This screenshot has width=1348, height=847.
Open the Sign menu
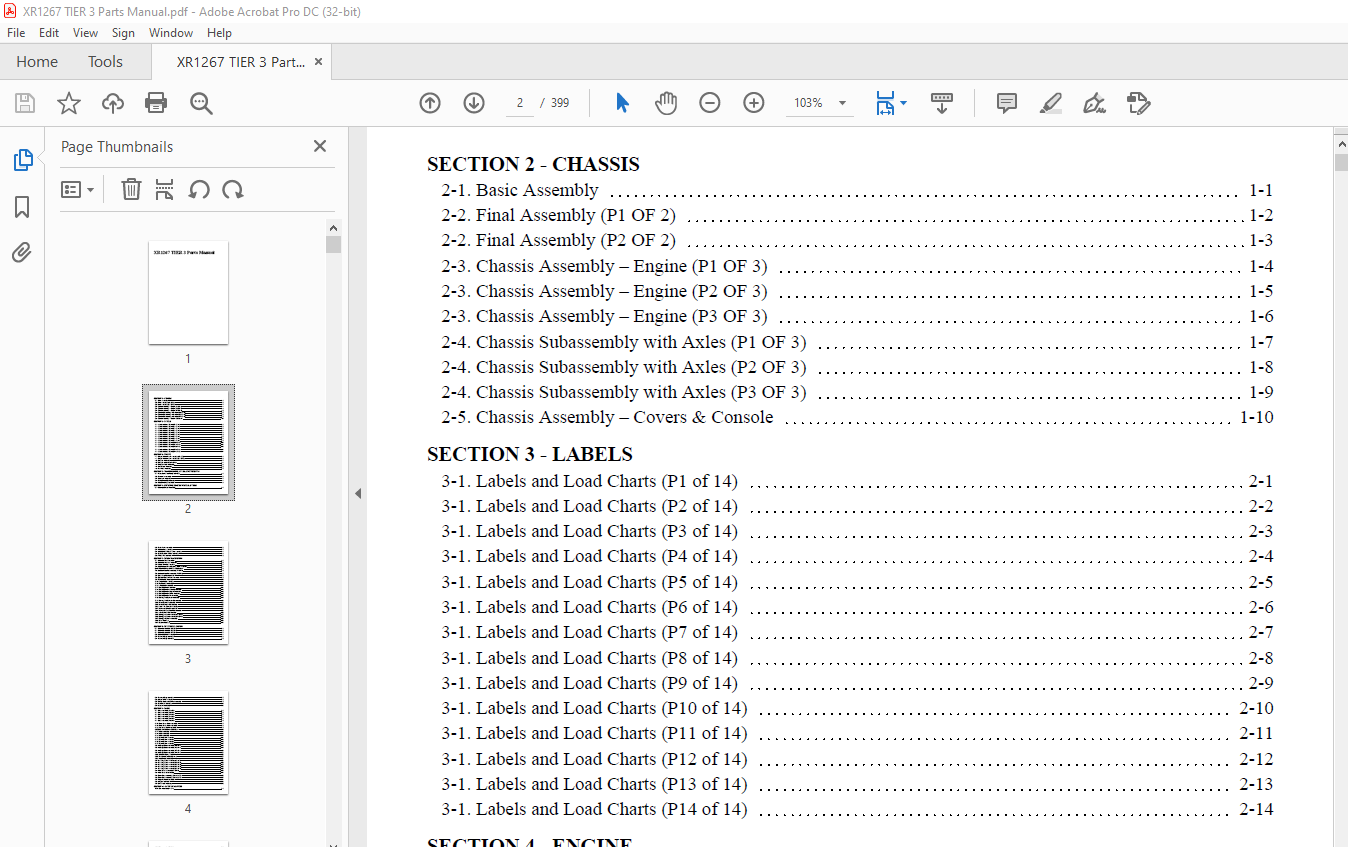tap(123, 33)
